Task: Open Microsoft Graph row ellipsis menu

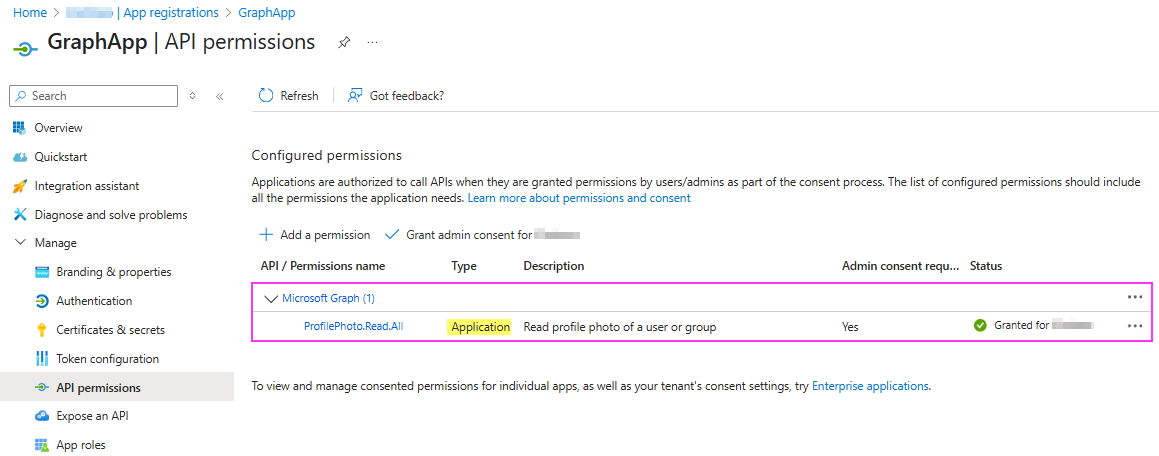Action: coord(1135,296)
